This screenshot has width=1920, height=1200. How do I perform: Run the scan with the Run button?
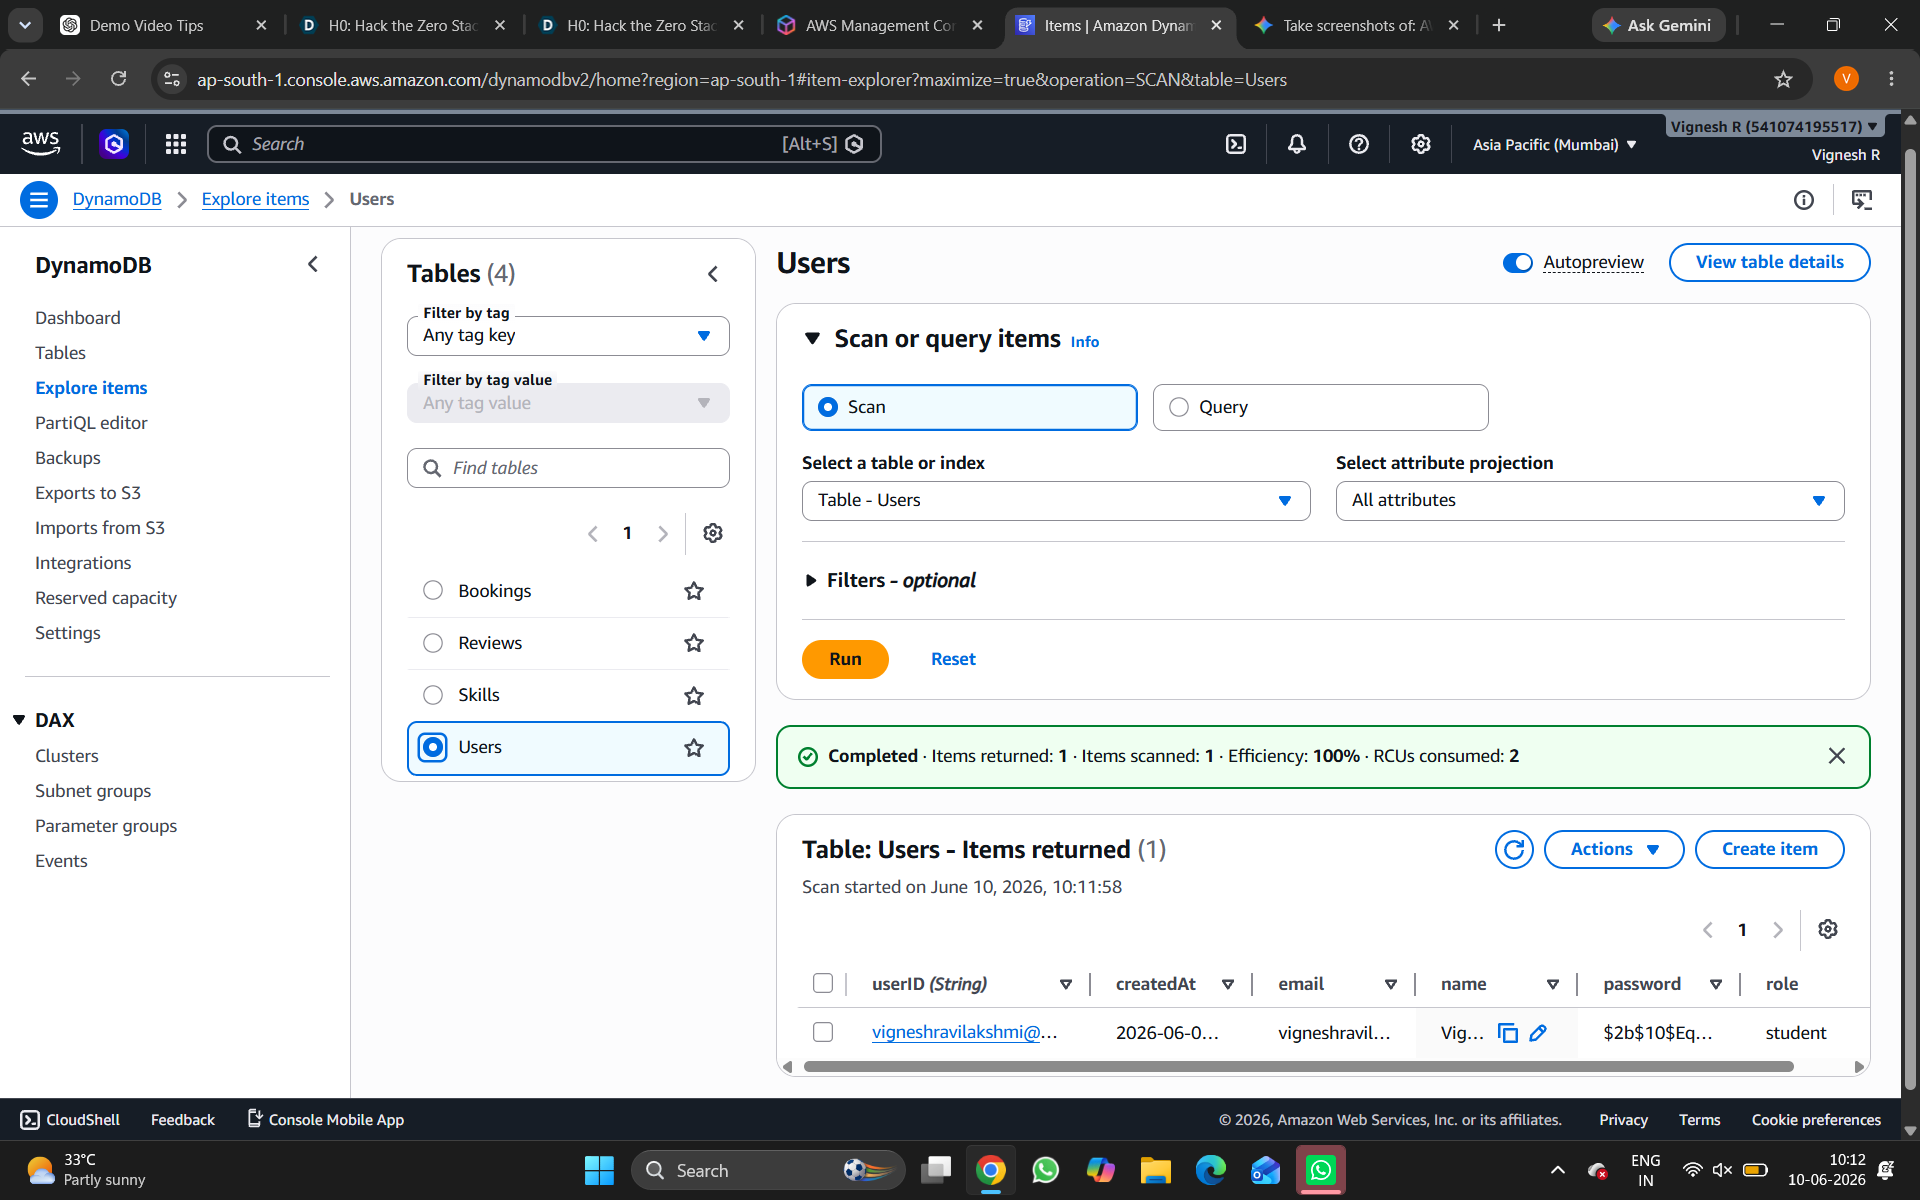(x=845, y=660)
